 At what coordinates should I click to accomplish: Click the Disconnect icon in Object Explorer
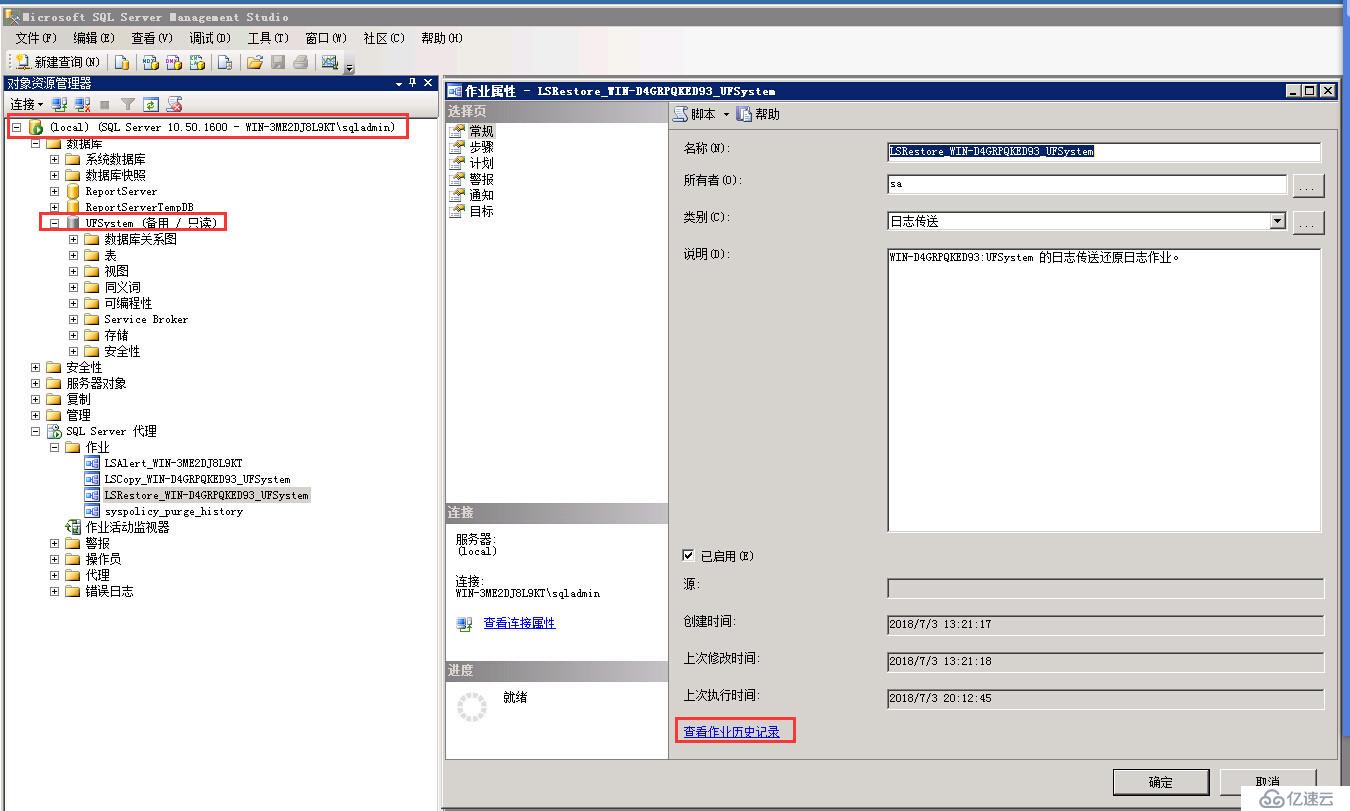coord(83,104)
